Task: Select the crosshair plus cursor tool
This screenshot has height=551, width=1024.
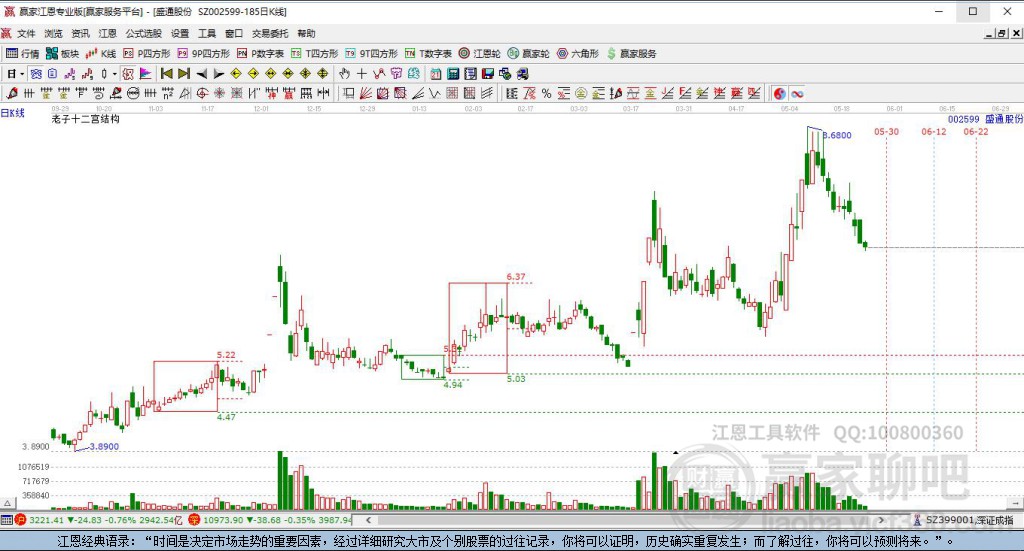Action: point(361,74)
